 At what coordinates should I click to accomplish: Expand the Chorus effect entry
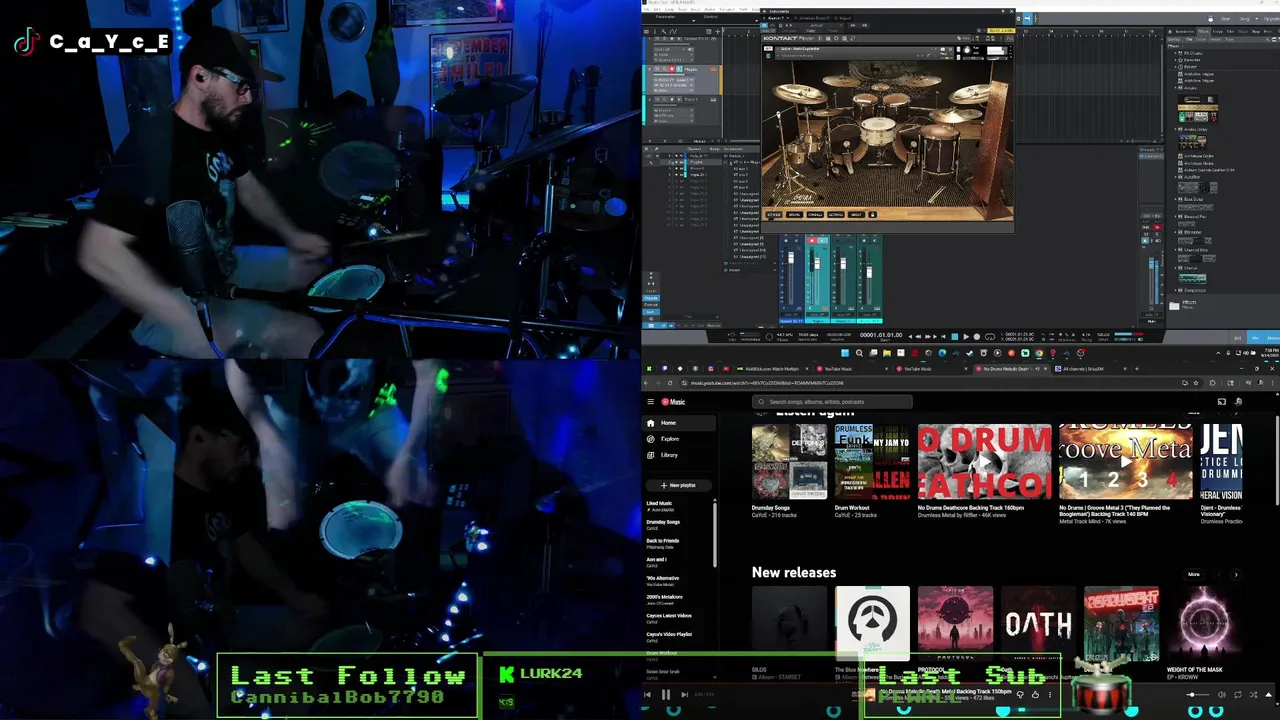tap(1176, 268)
